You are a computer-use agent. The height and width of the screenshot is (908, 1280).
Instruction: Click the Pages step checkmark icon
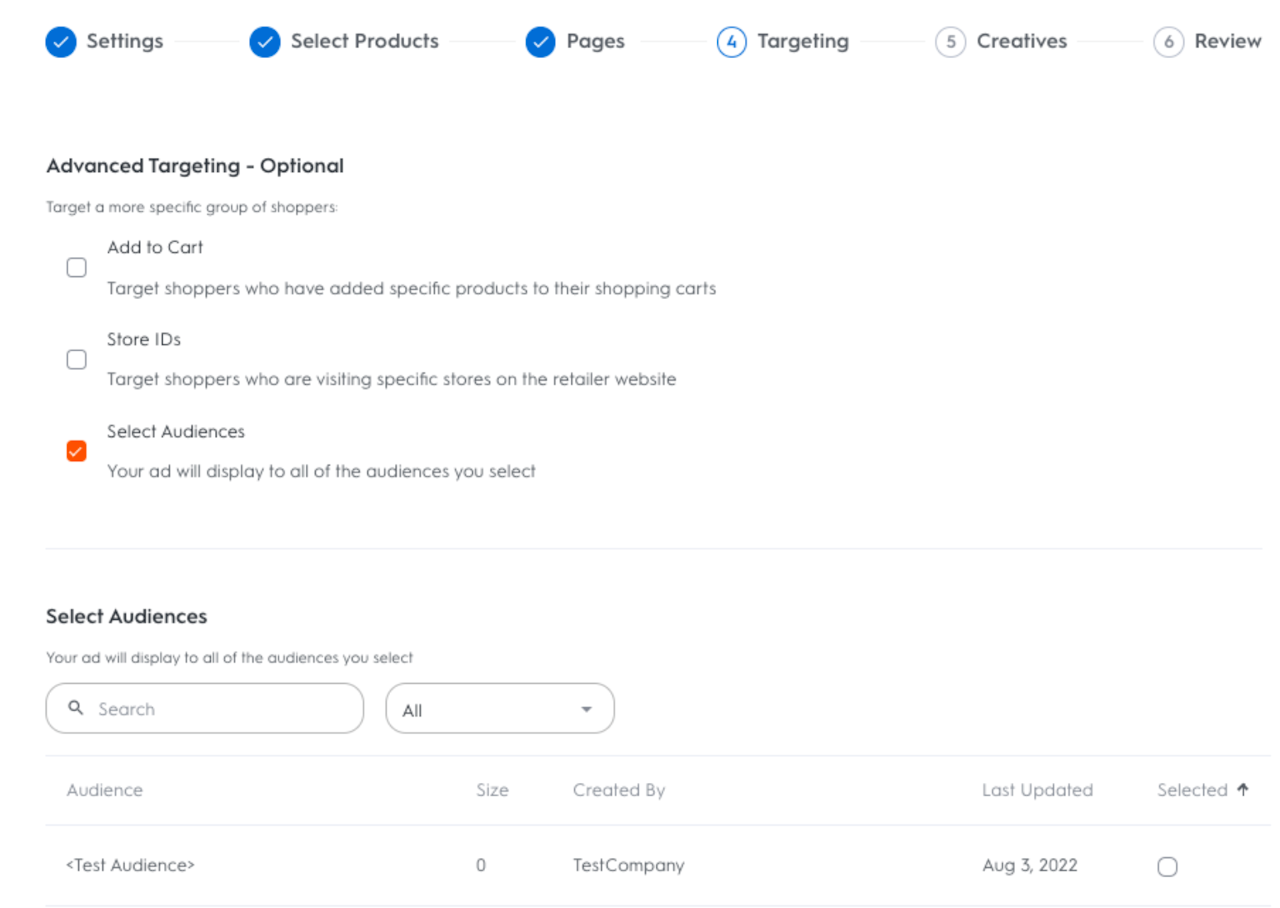point(540,42)
